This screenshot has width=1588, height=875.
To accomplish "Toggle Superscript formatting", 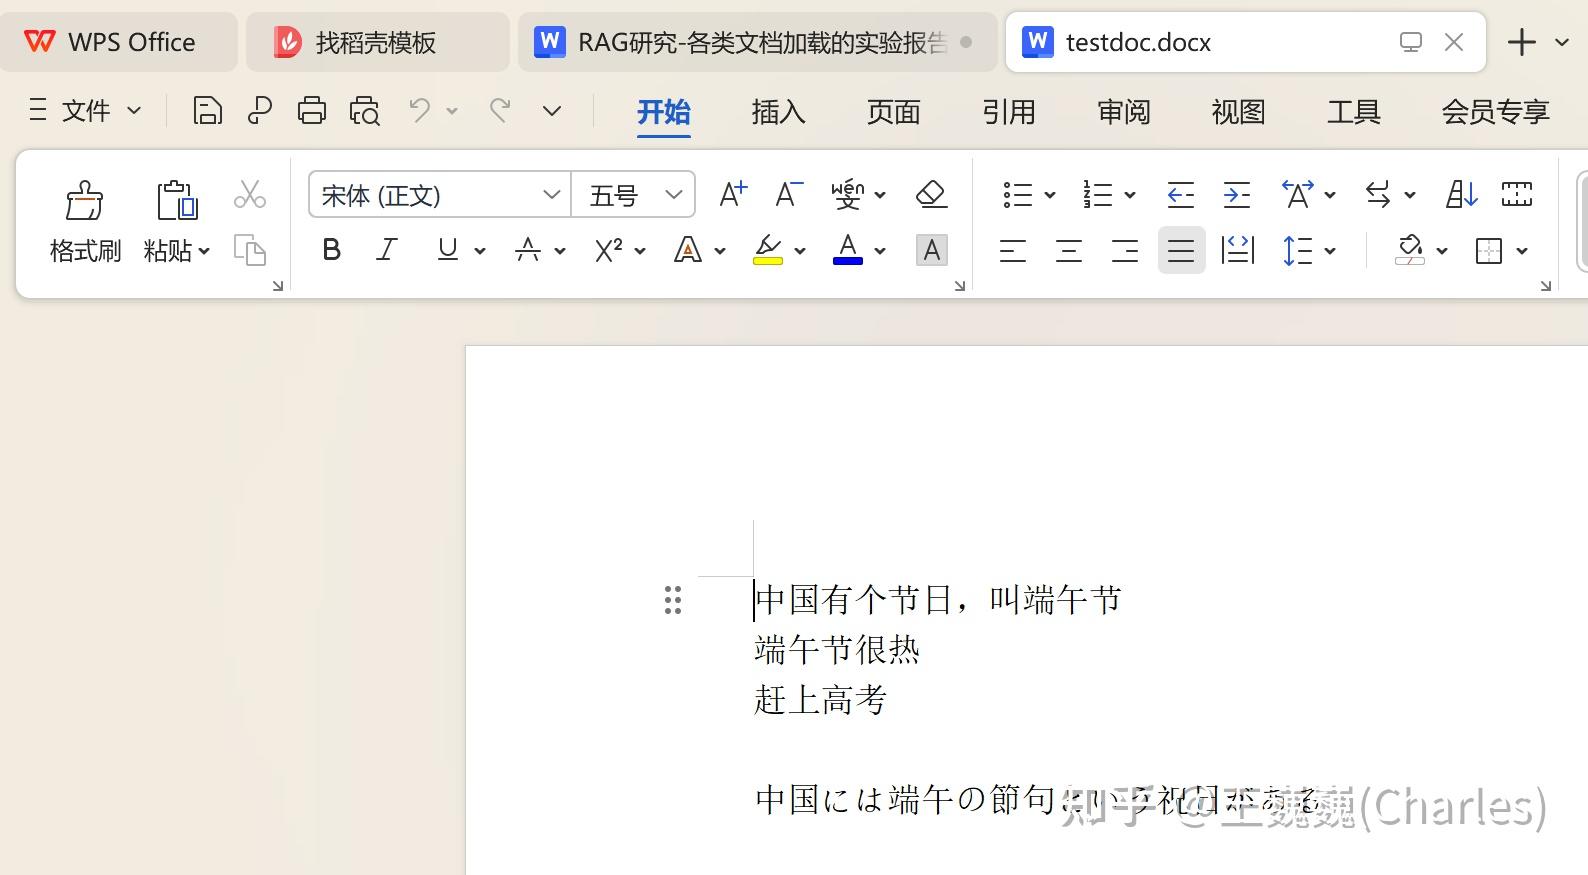I will [x=609, y=250].
